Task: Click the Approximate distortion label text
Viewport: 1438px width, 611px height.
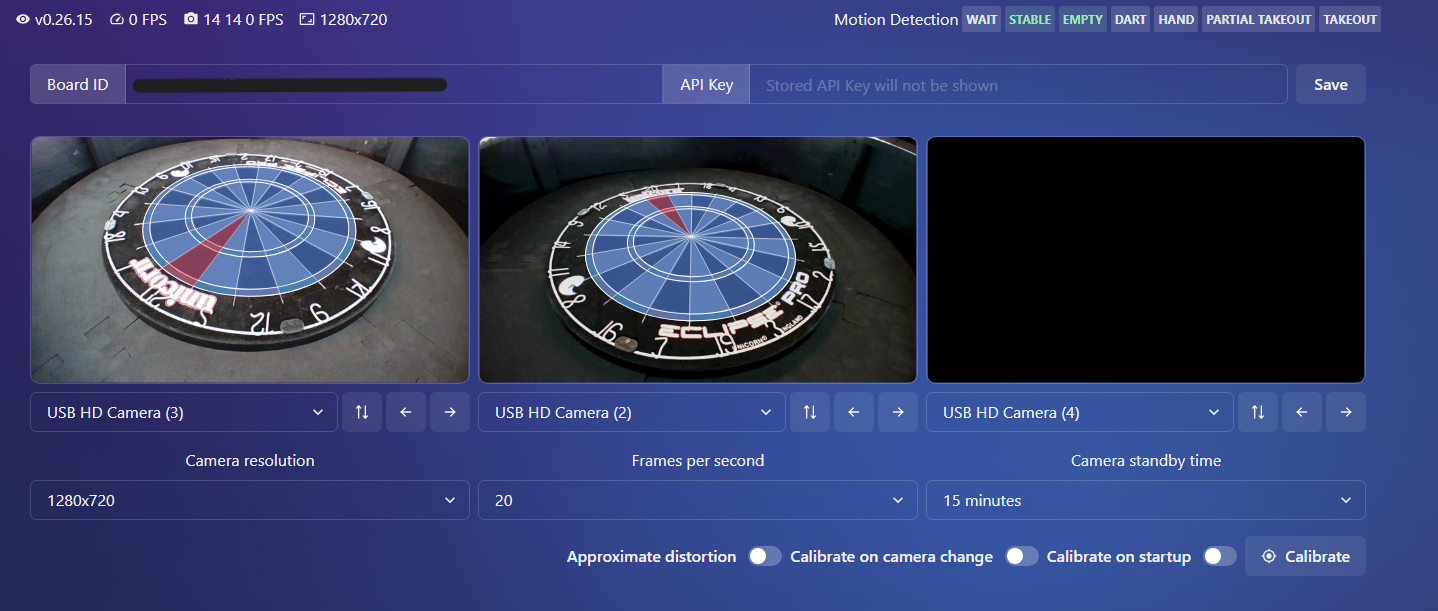Action: coord(651,556)
